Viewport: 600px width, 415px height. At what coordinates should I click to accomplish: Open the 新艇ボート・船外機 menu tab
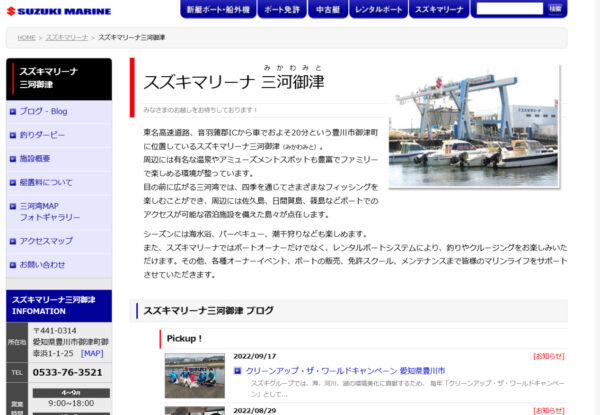[x=218, y=9]
